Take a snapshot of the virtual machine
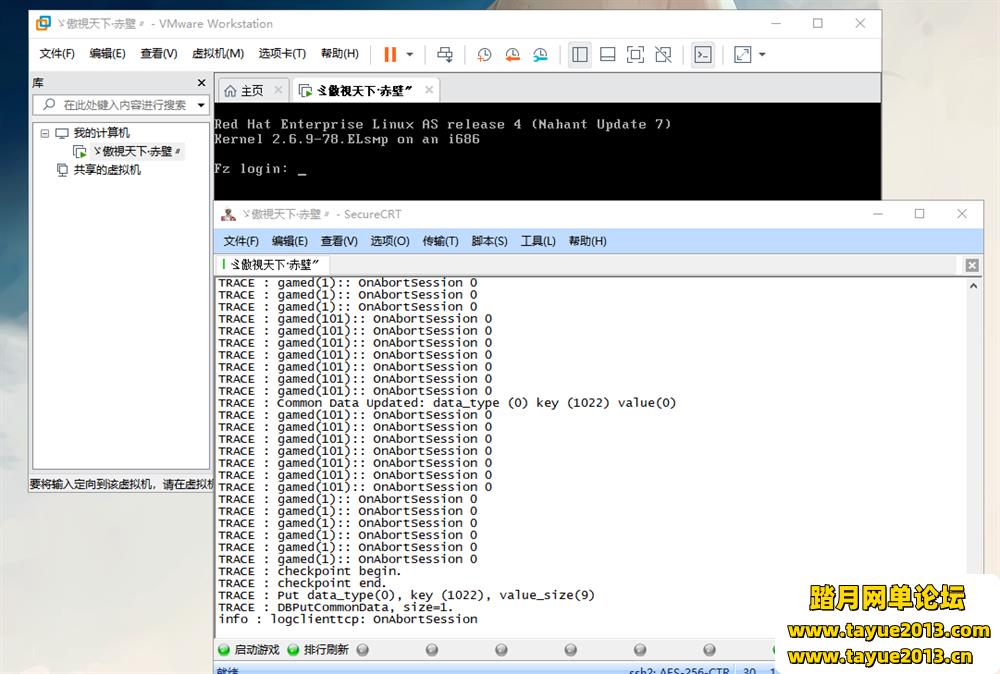The image size is (1000, 674). pos(484,54)
